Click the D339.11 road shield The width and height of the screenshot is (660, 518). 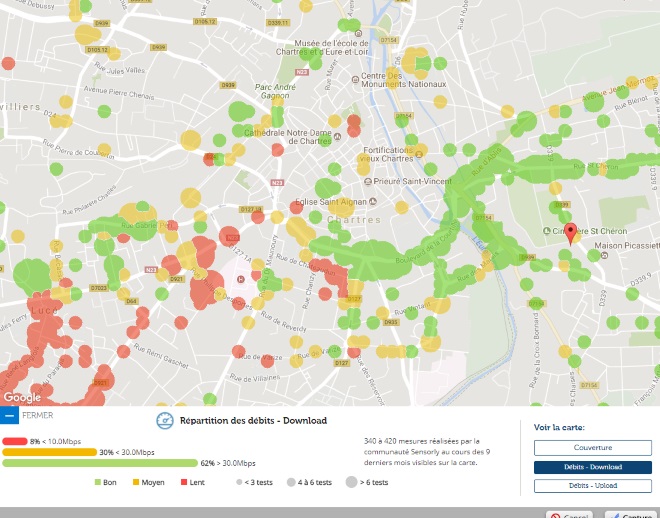coord(278,22)
